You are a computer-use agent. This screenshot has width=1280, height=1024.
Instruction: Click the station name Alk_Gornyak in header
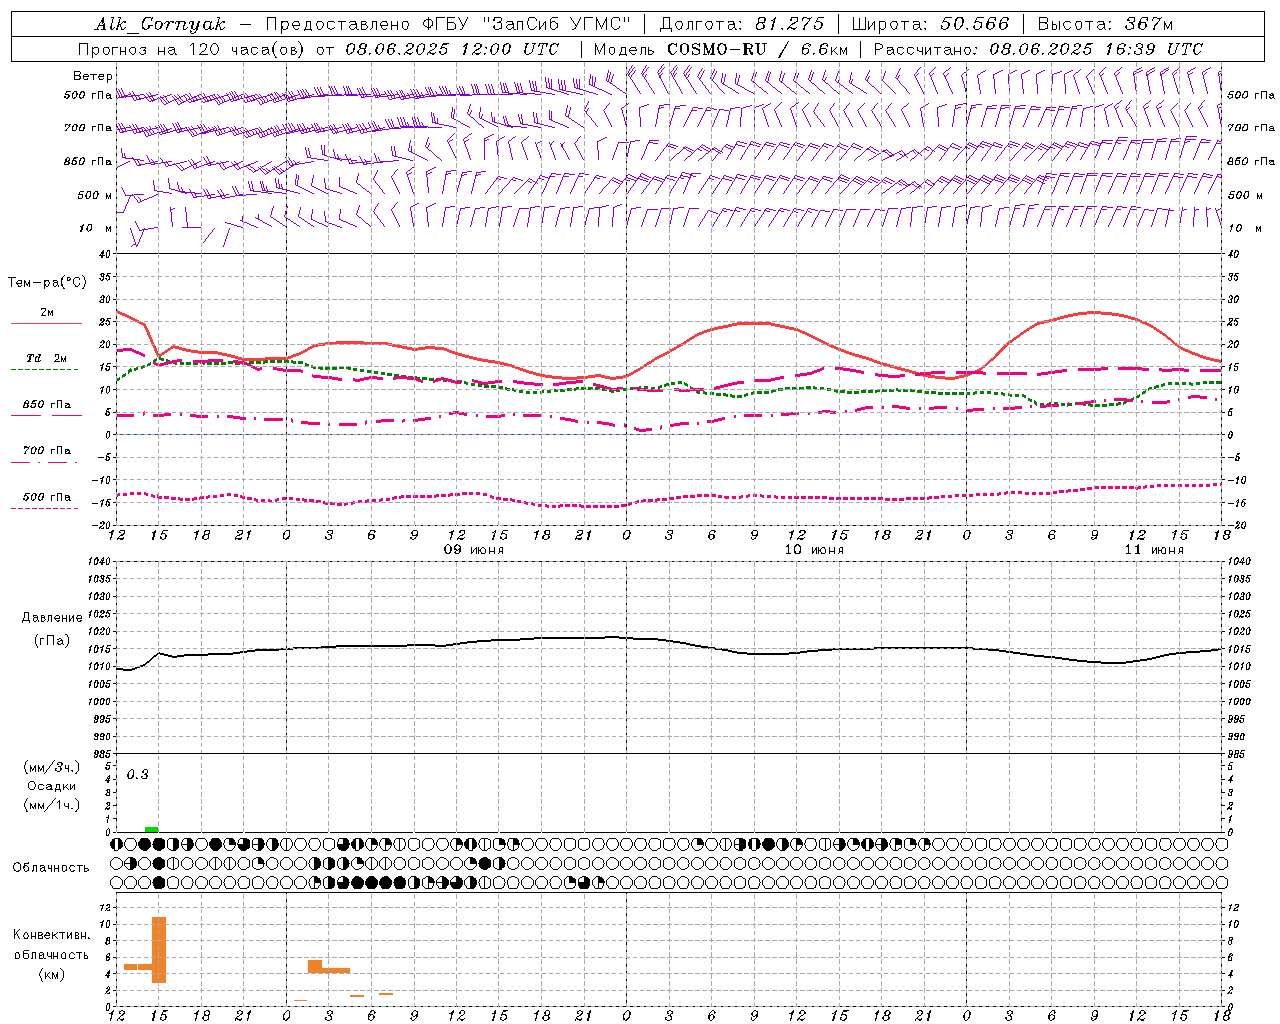pyautogui.click(x=160, y=24)
